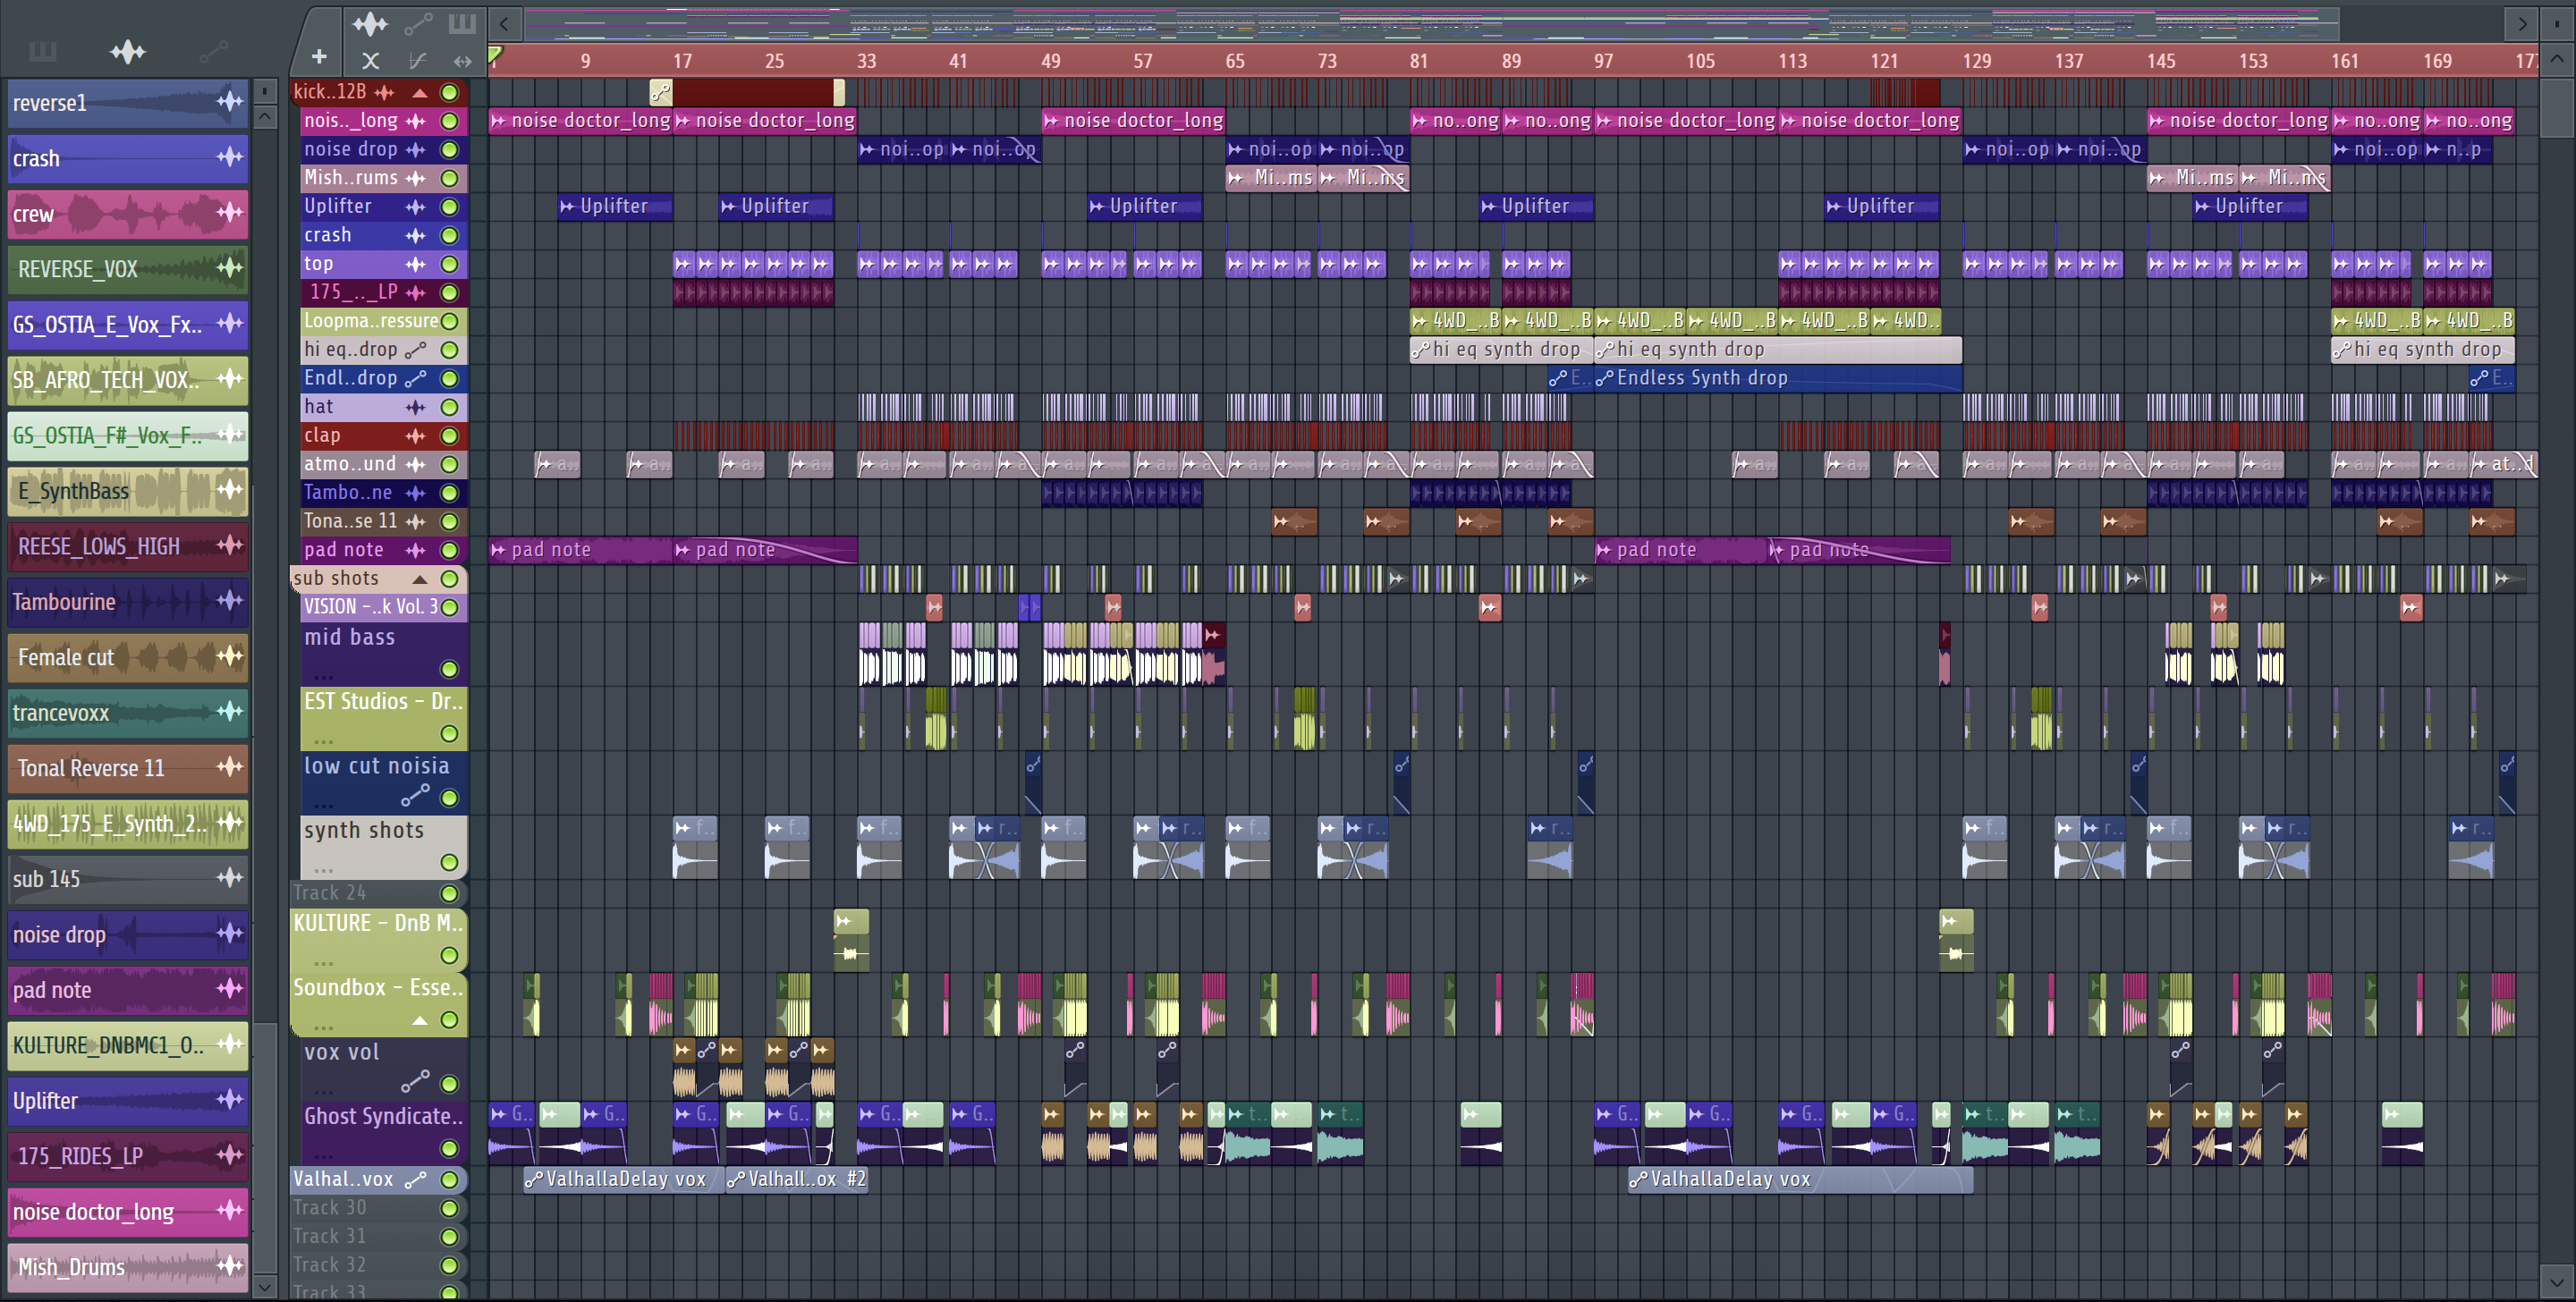Select the automation clips filter in picker panel
2576x1302 pixels.
pyautogui.click(x=213, y=51)
